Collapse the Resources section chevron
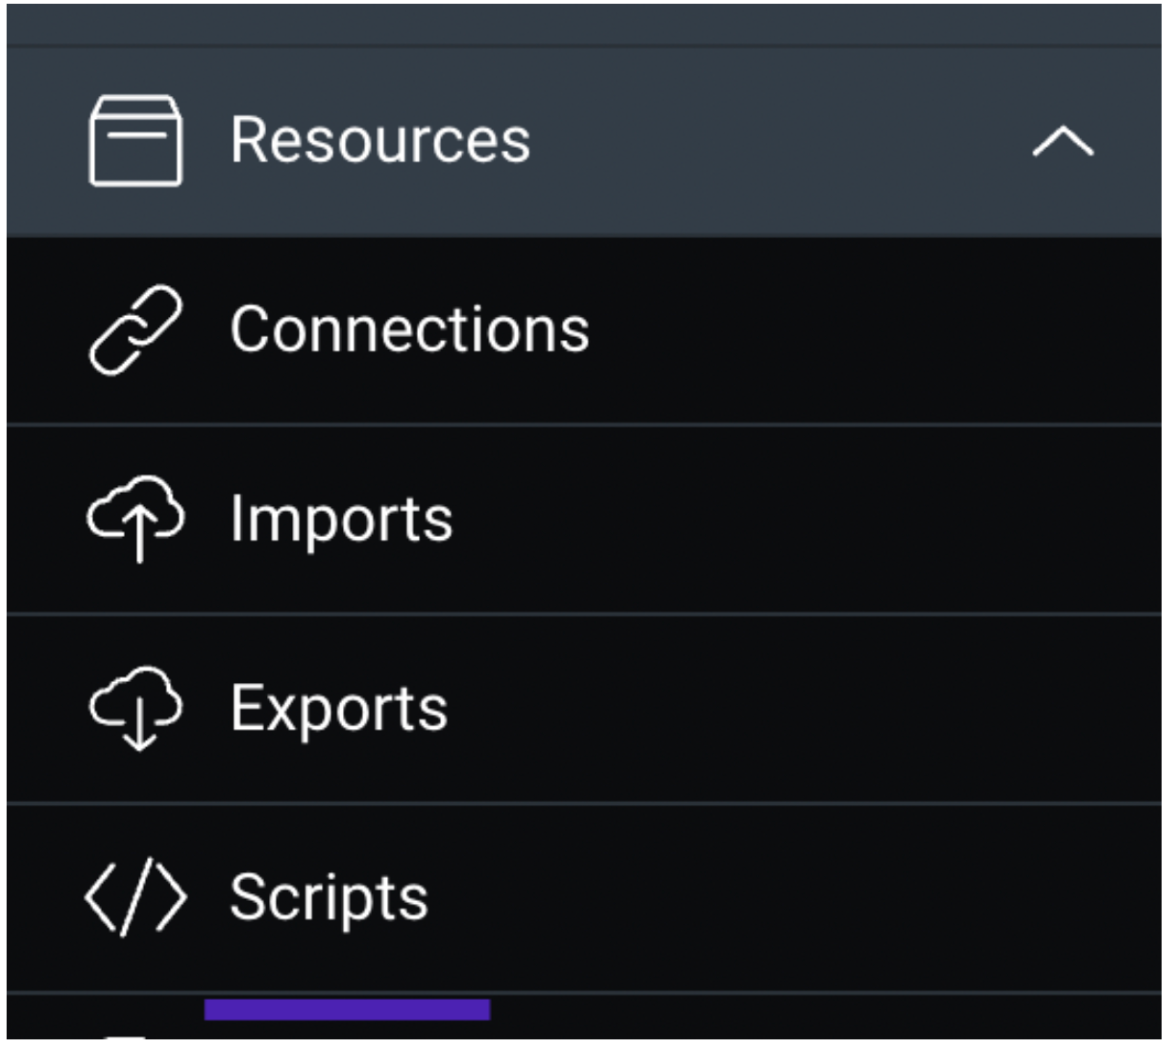Viewport: 1166px width, 1046px height. (1063, 141)
